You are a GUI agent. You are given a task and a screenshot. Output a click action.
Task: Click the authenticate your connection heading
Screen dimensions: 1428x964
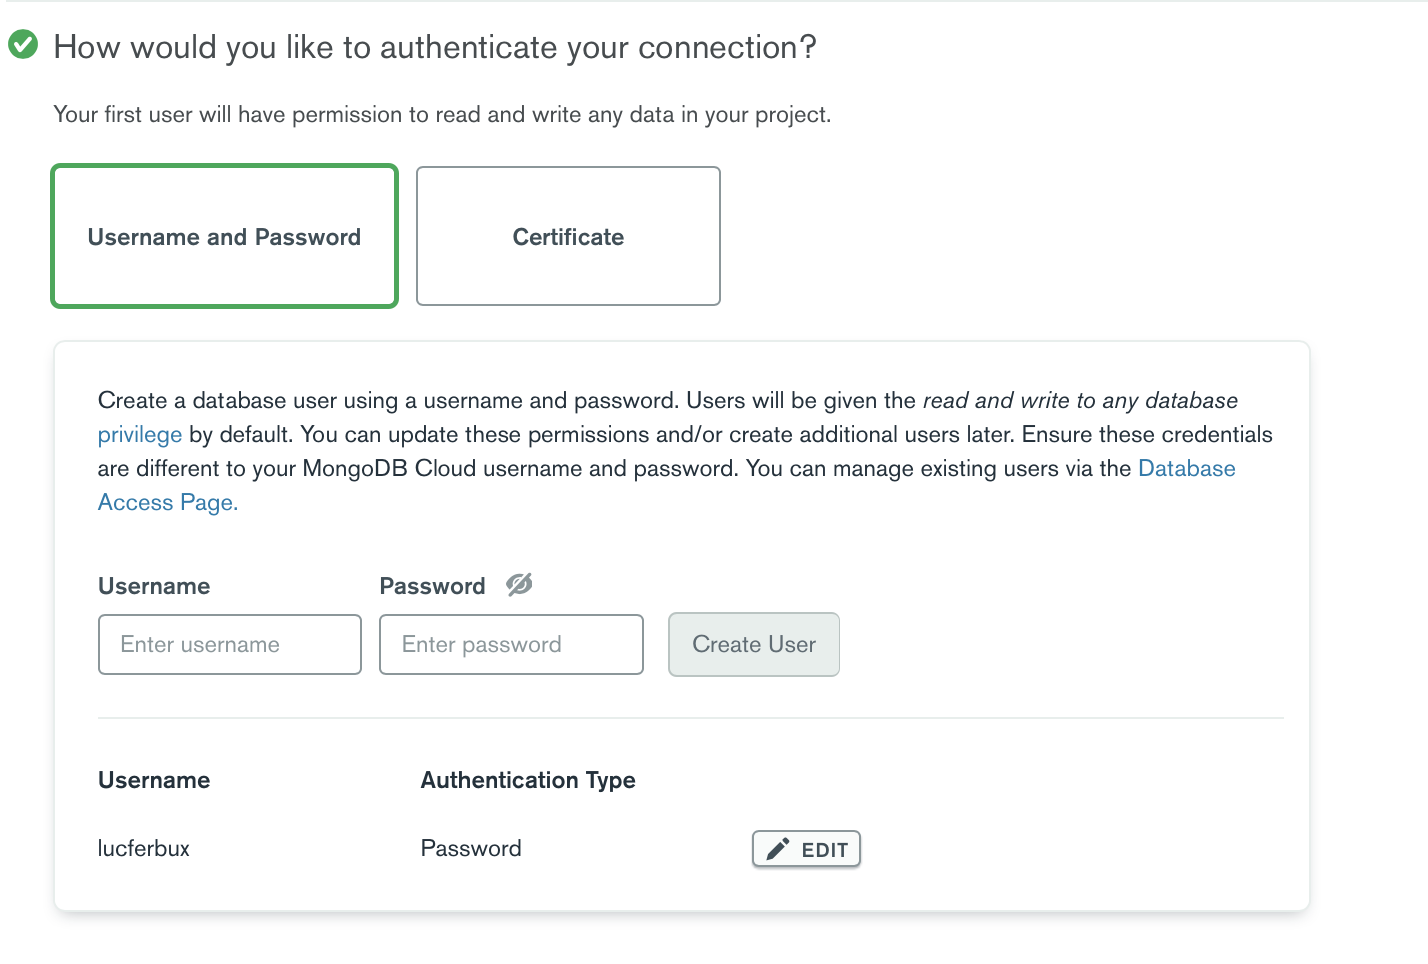435,47
